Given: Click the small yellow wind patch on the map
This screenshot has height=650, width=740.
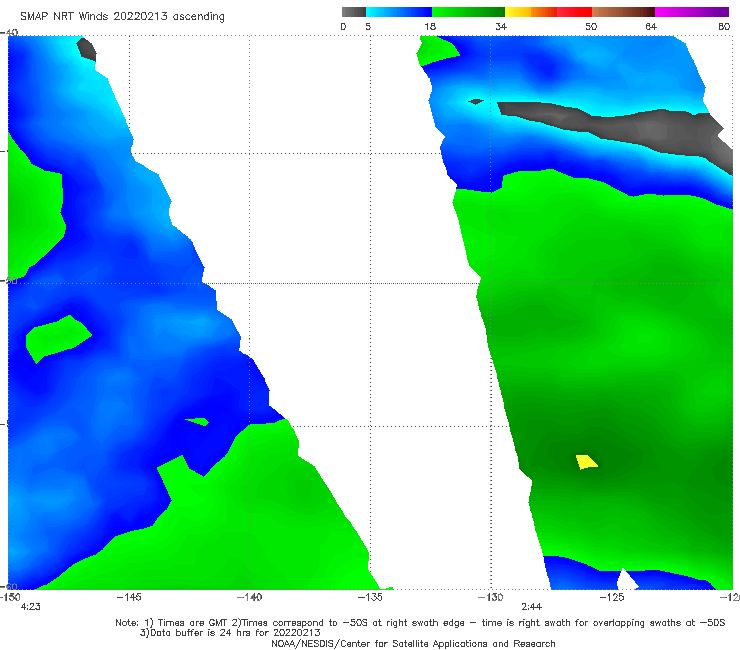Looking at the screenshot, I should click(x=587, y=462).
